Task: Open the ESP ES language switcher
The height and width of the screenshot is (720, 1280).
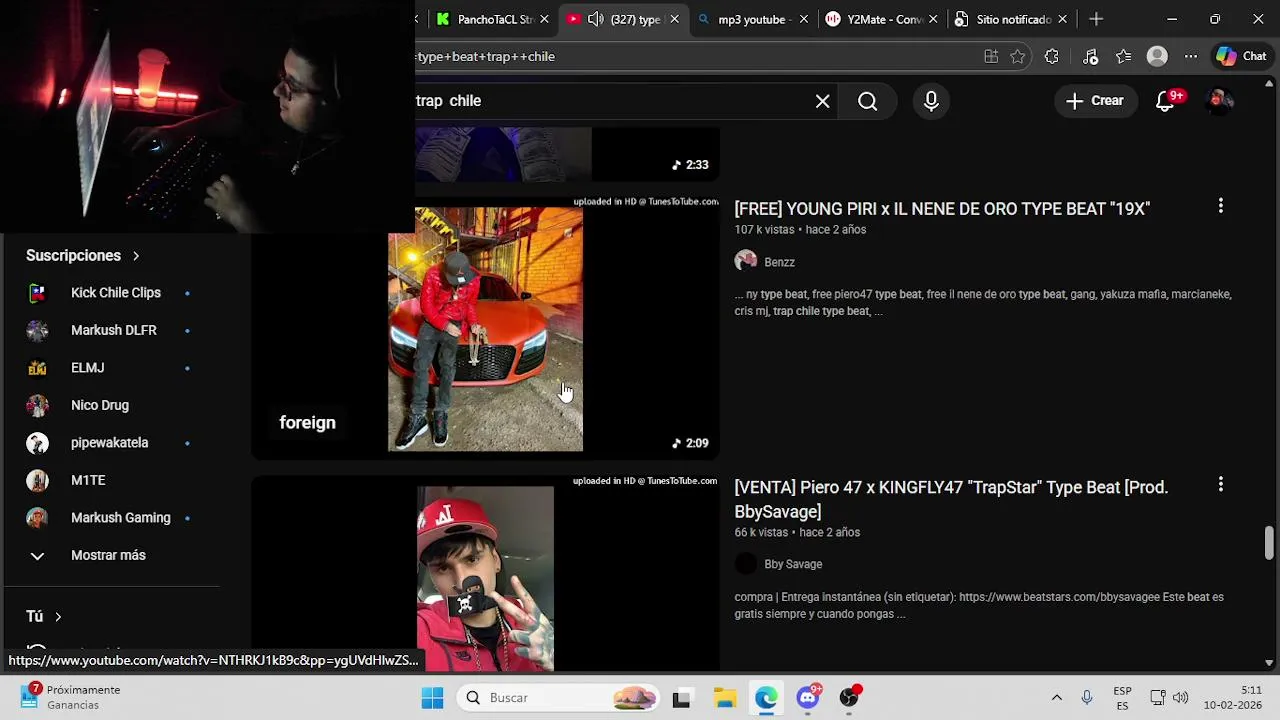Action: coord(1122,698)
